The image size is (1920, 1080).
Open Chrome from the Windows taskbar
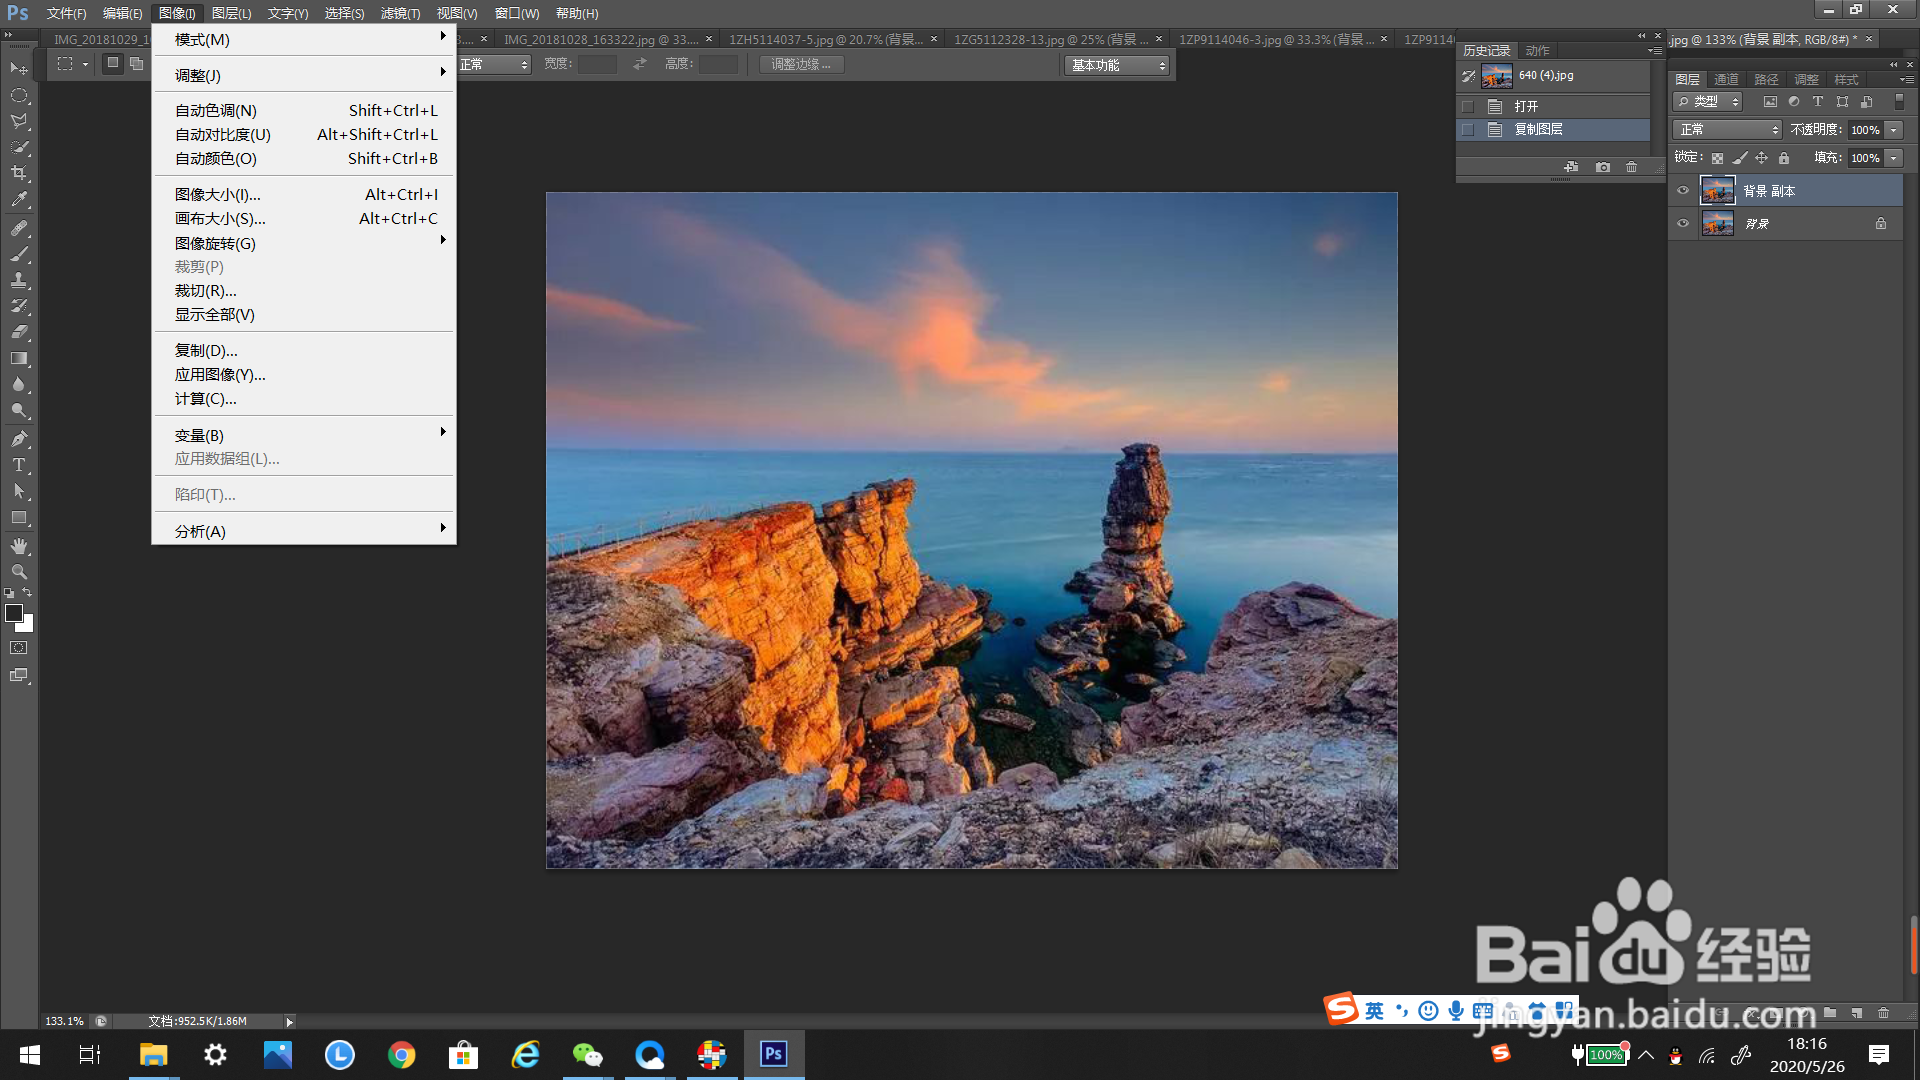(x=402, y=1055)
